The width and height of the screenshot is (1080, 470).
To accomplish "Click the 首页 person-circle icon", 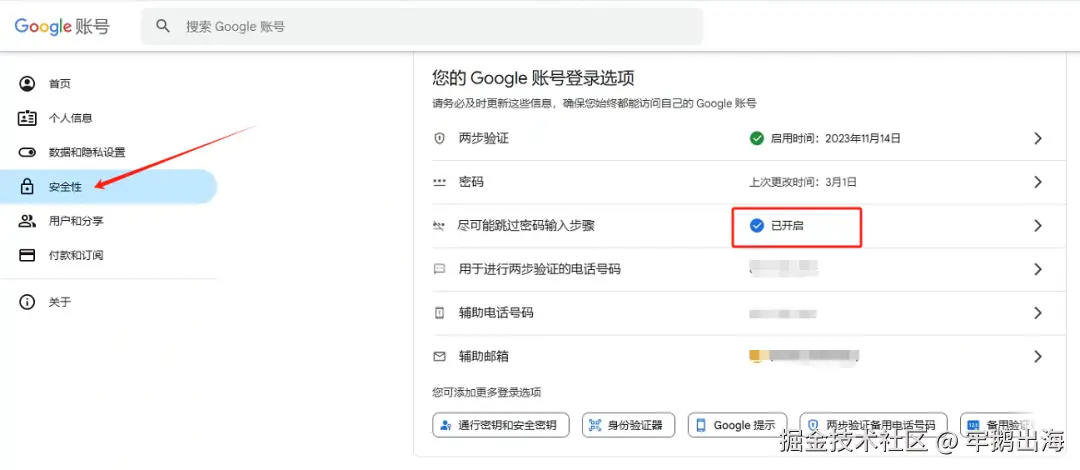I will (x=27, y=84).
